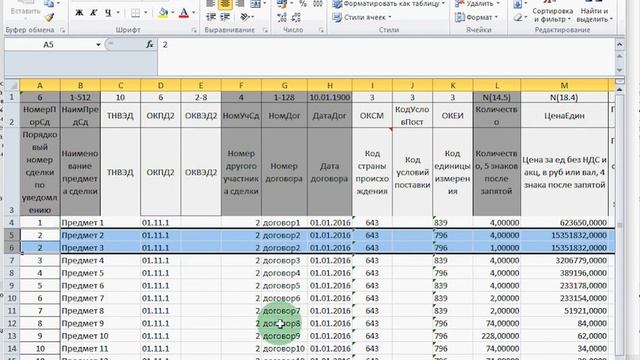Screen dimensions: 640x360
Task: Click cell containing договор10
Action: (284, 349)
